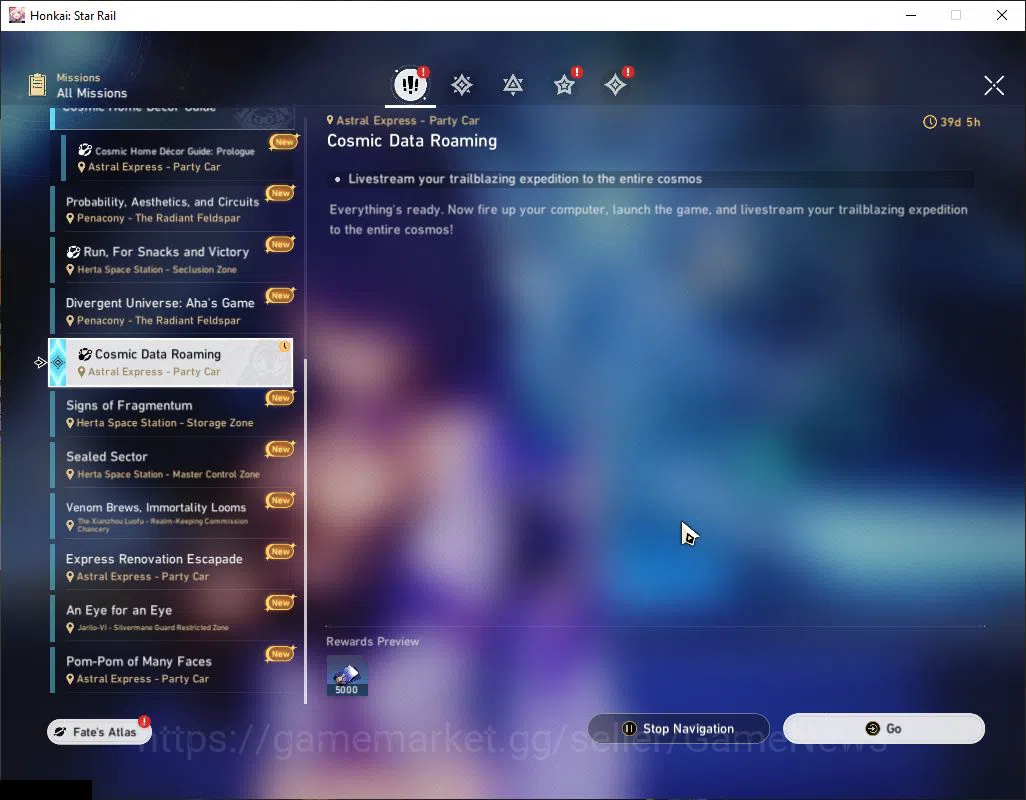Click the clock icon on Cosmic Data Roaming row
This screenshot has width=1026, height=800.
(x=284, y=347)
